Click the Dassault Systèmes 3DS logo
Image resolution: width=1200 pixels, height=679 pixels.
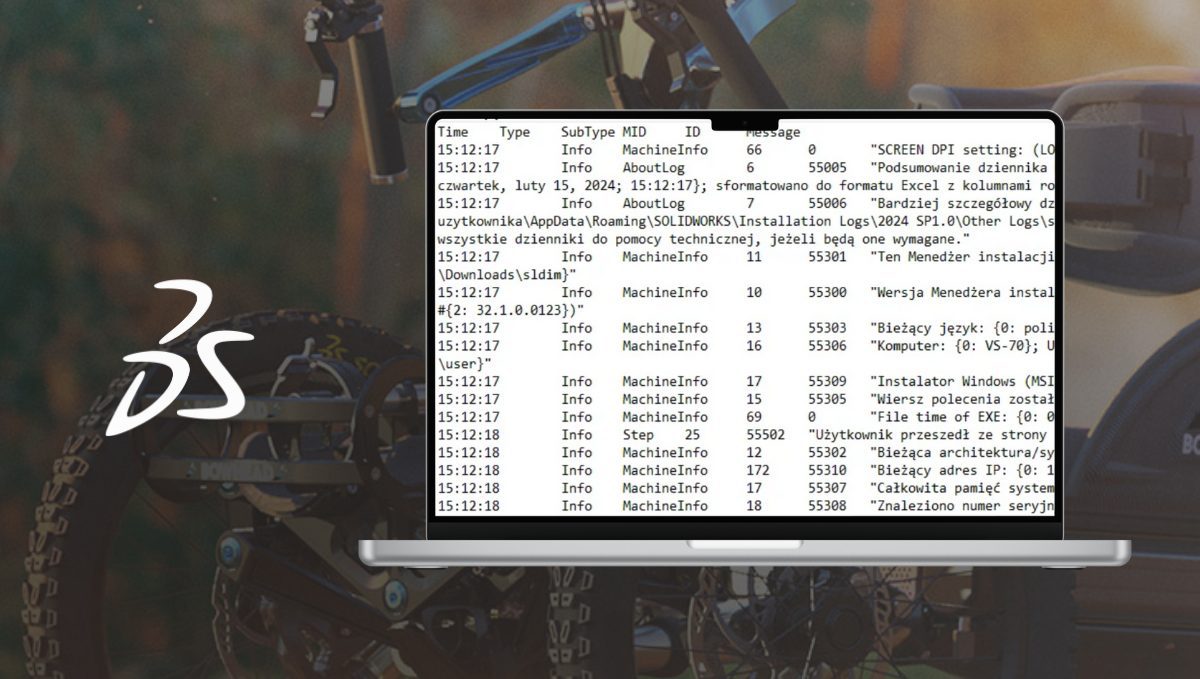[x=180, y=358]
